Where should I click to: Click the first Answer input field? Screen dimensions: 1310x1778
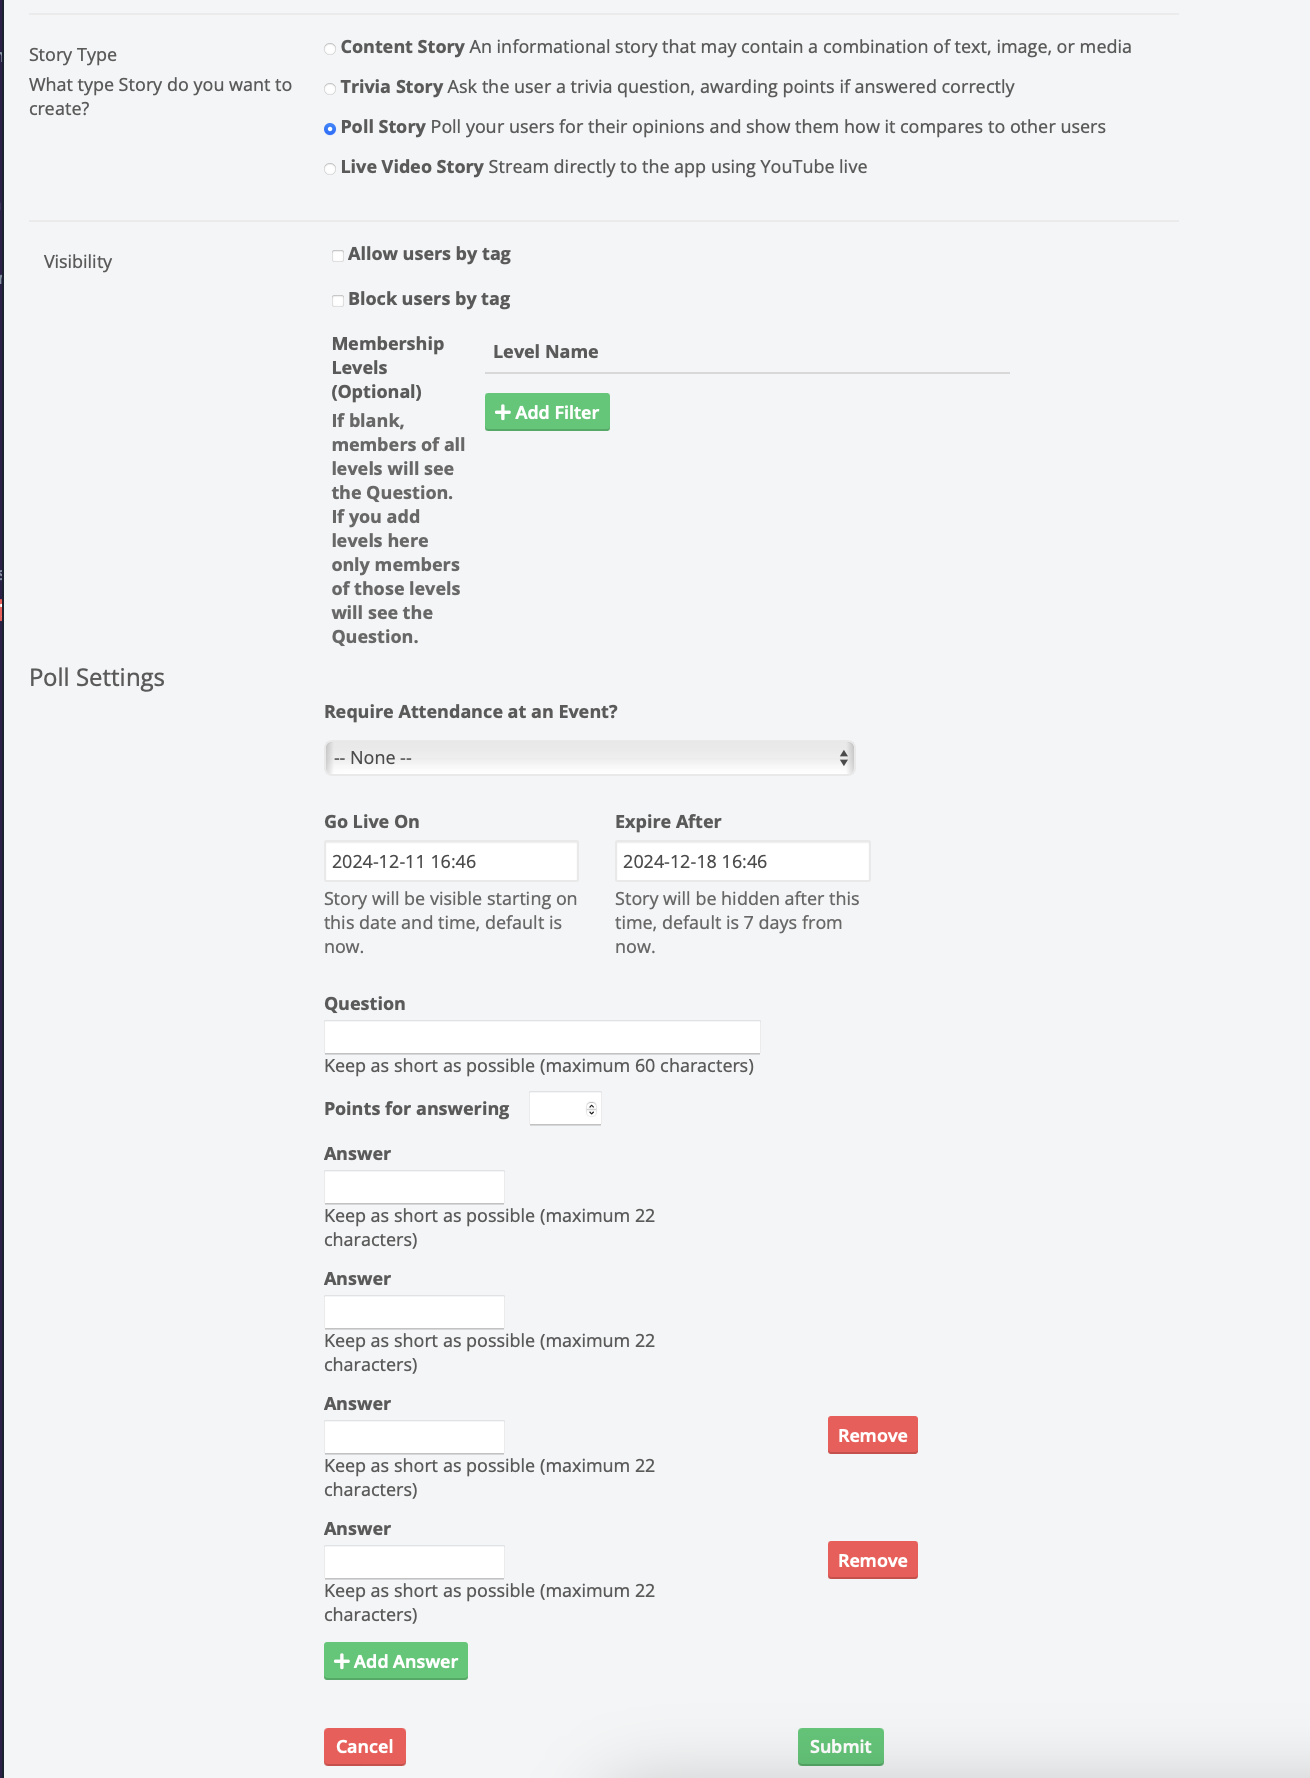pyautogui.click(x=414, y=1187)
